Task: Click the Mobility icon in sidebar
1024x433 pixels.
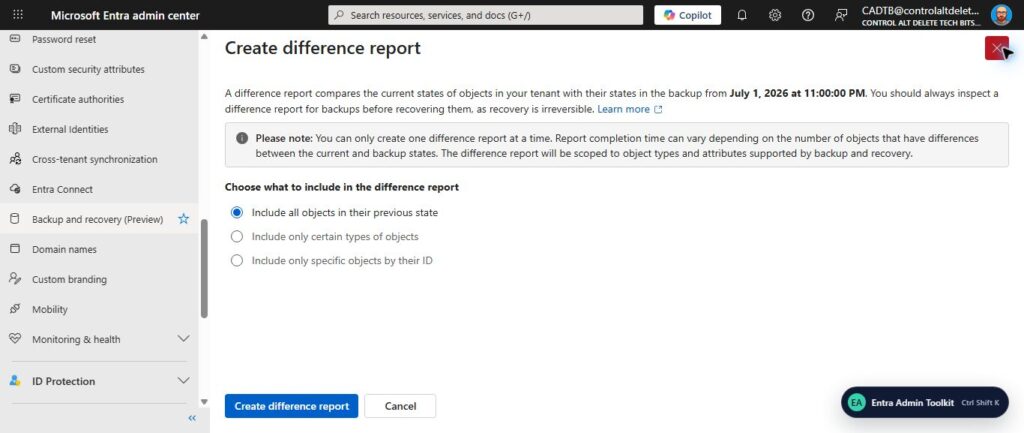Action: tap(15, 310)
